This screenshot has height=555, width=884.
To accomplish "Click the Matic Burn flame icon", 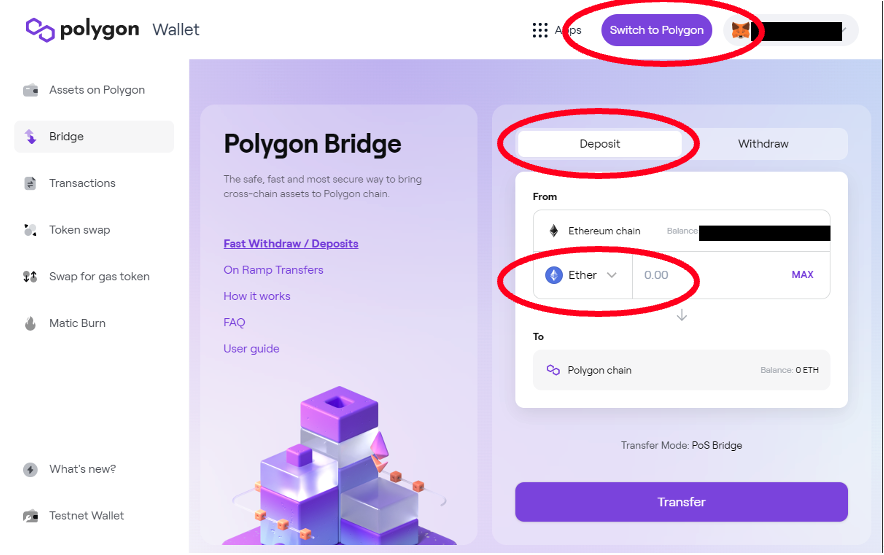I will (x=30, y=324).
